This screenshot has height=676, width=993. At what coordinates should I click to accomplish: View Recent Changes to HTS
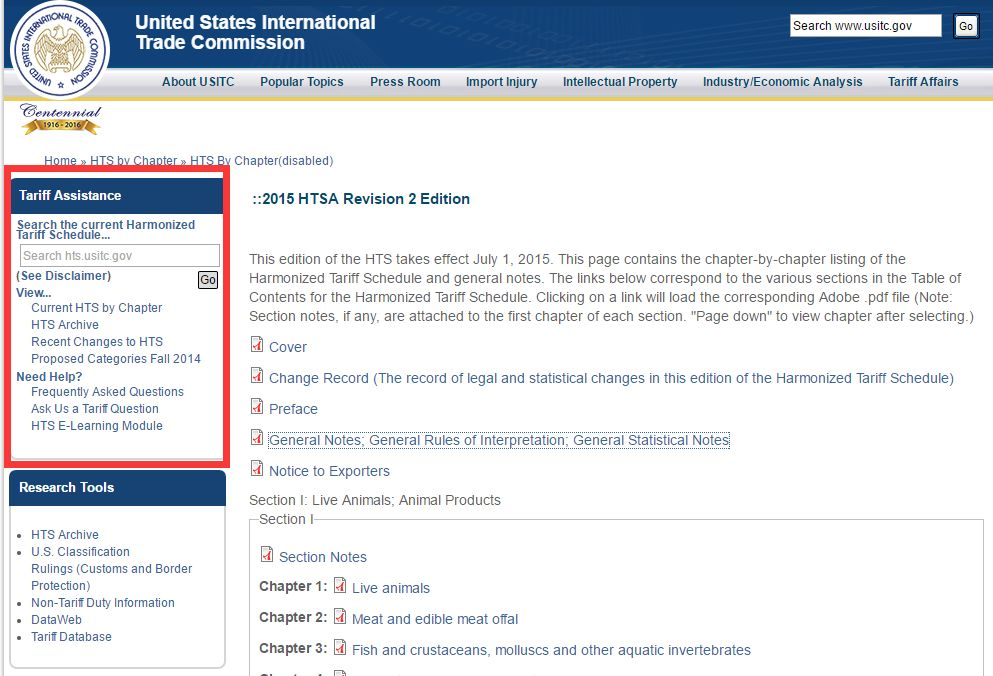[x=97, y=342]
